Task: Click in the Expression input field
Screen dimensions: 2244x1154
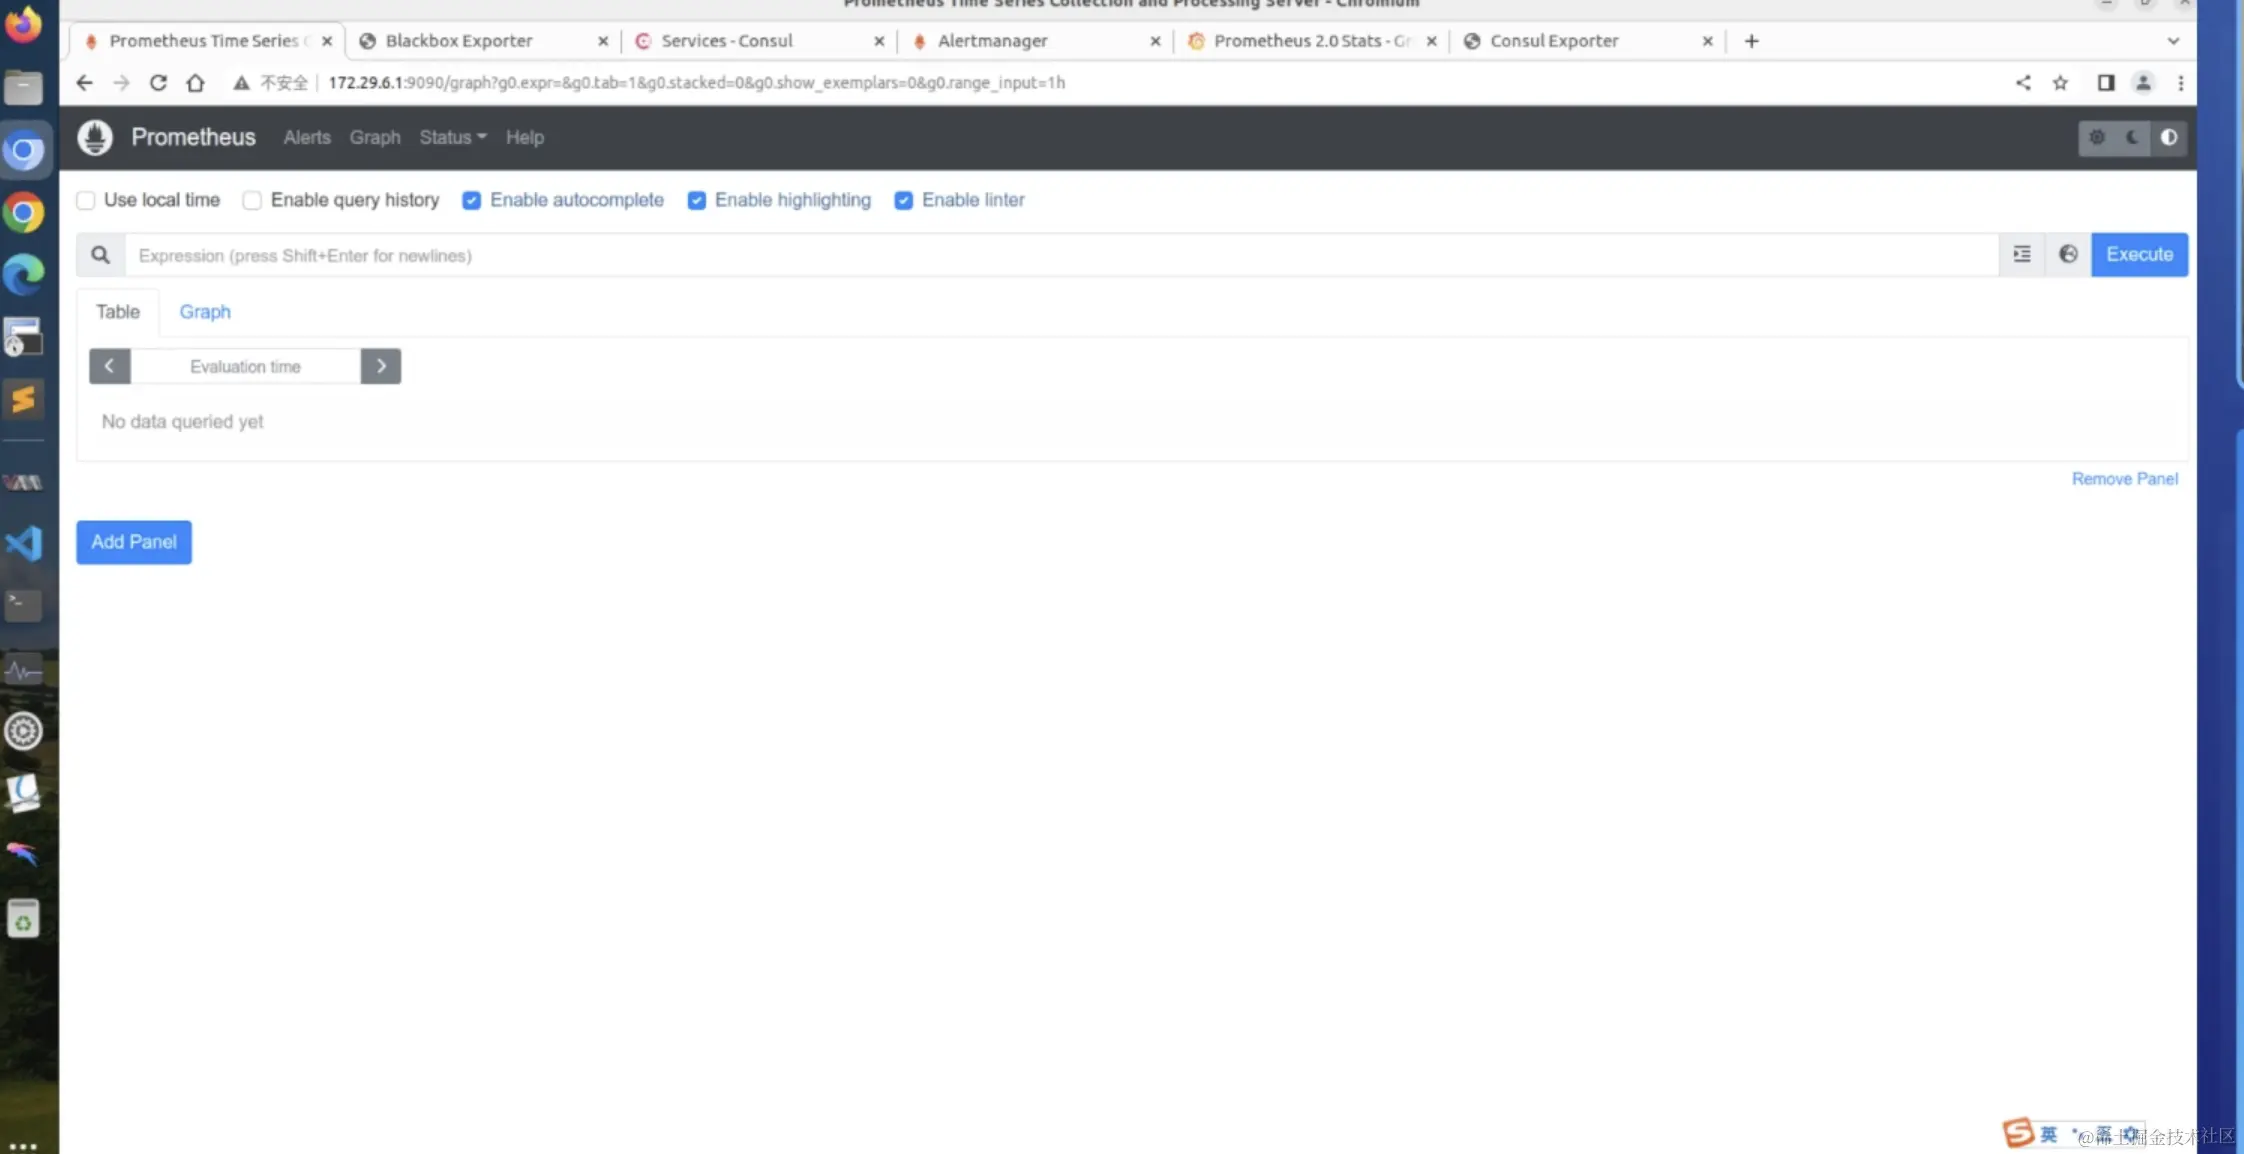Action: point(1060,255)
